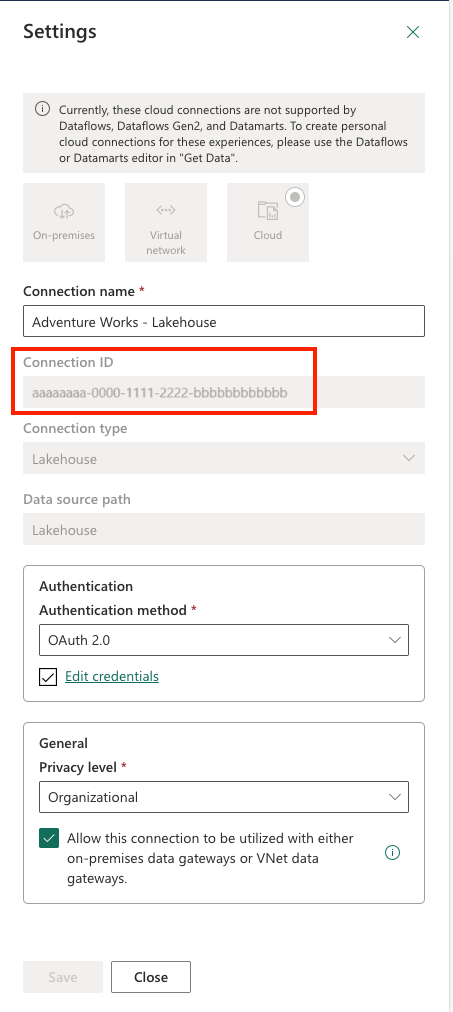Click info icon beside gateway option

392,853
